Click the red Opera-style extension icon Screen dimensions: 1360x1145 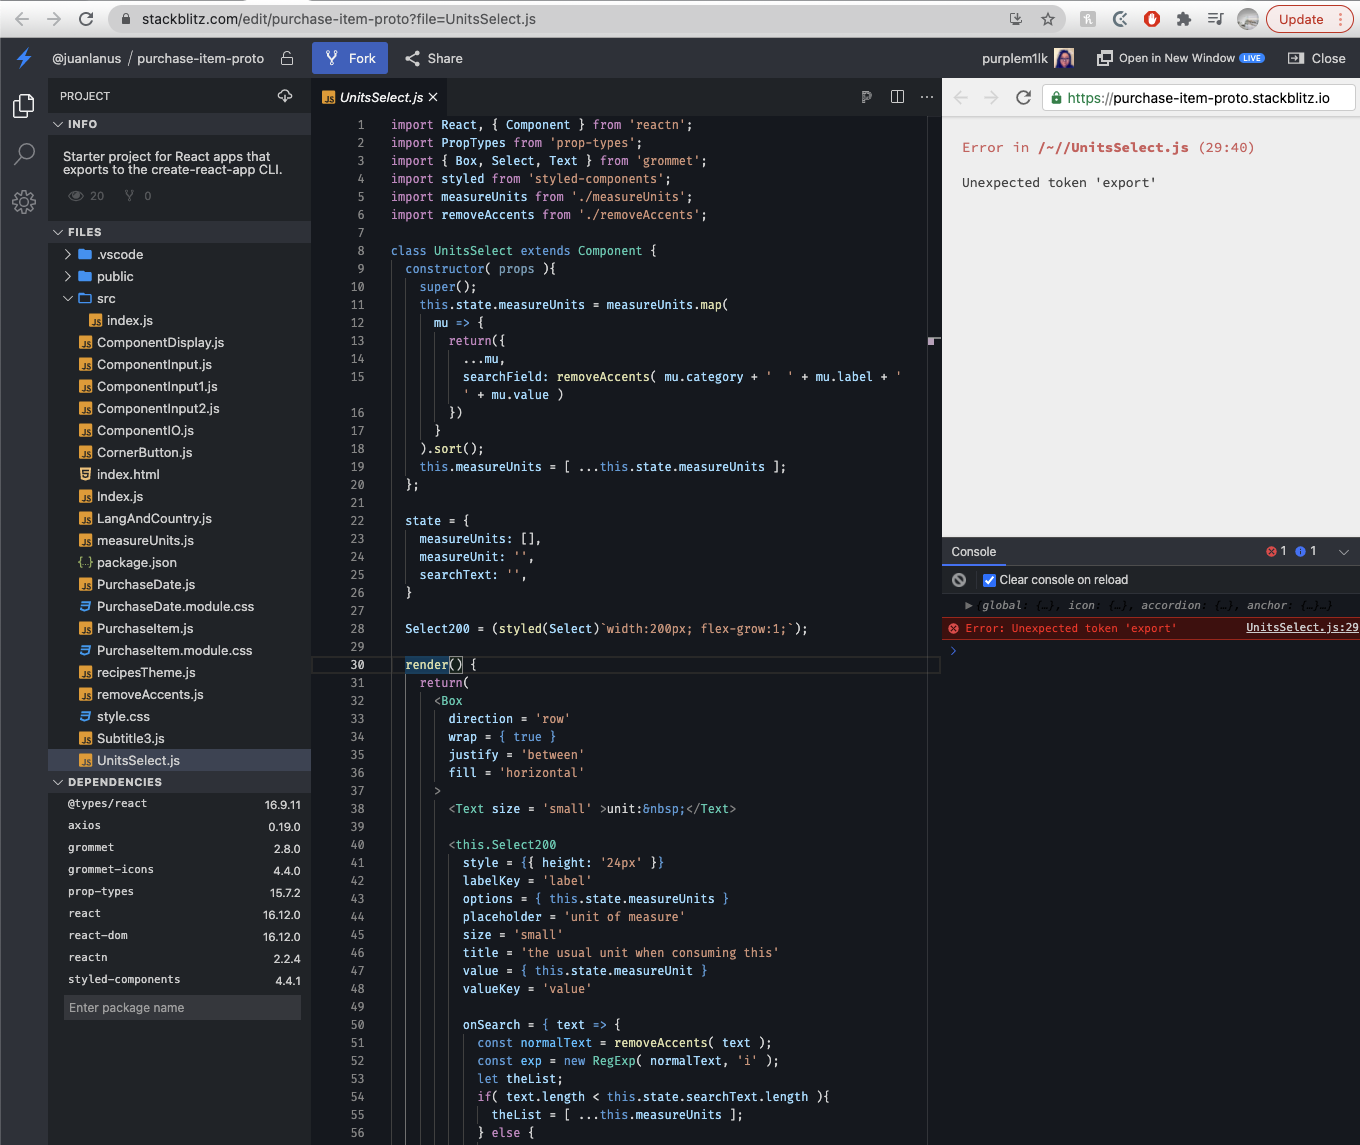1152,19
